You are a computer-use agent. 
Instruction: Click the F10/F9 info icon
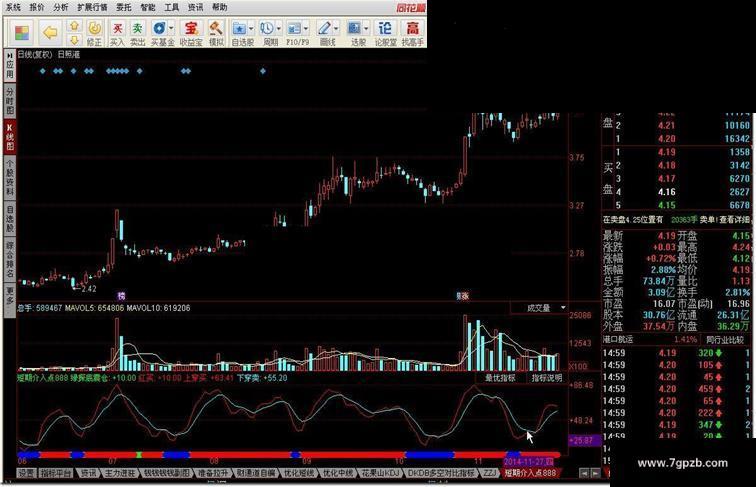pyautogui.click(x=295, y=29)
